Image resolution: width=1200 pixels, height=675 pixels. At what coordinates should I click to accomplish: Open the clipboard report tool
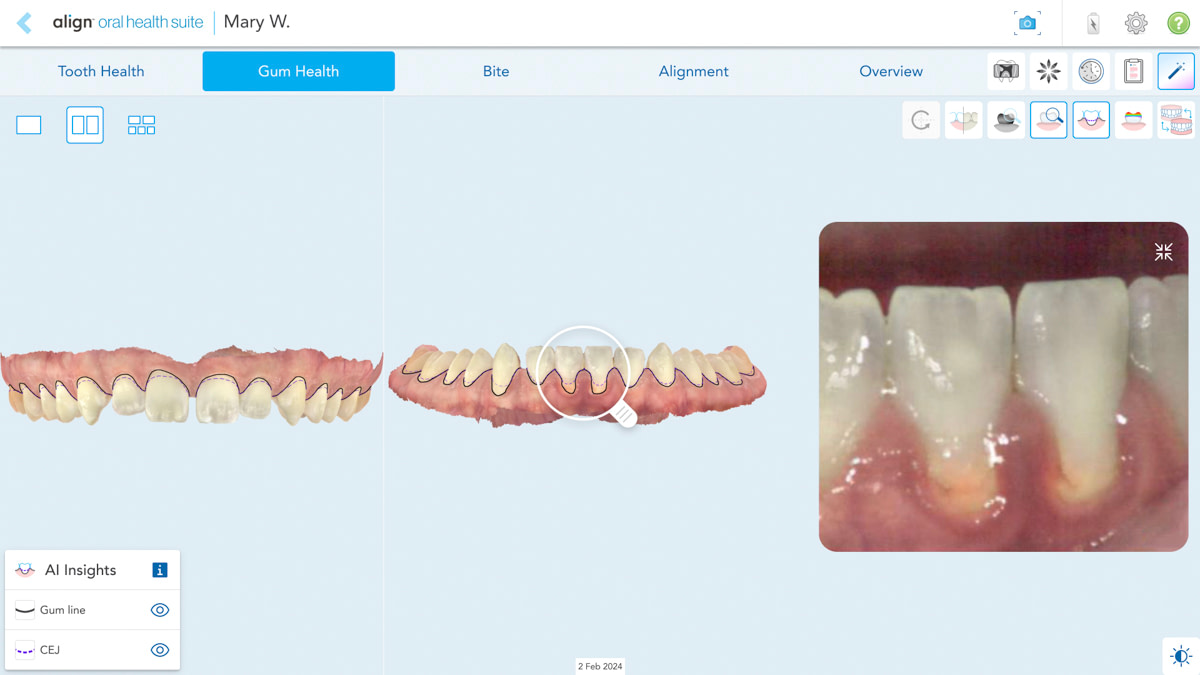pyautogui.click(x=1134, y=71)
